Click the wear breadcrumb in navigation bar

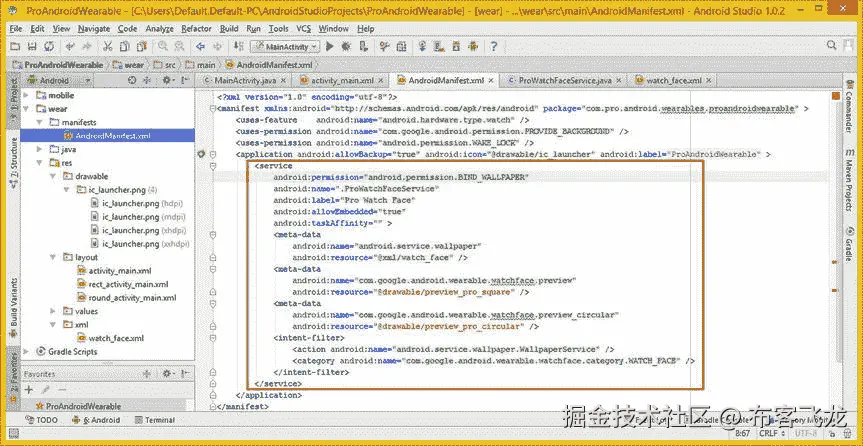128,64
